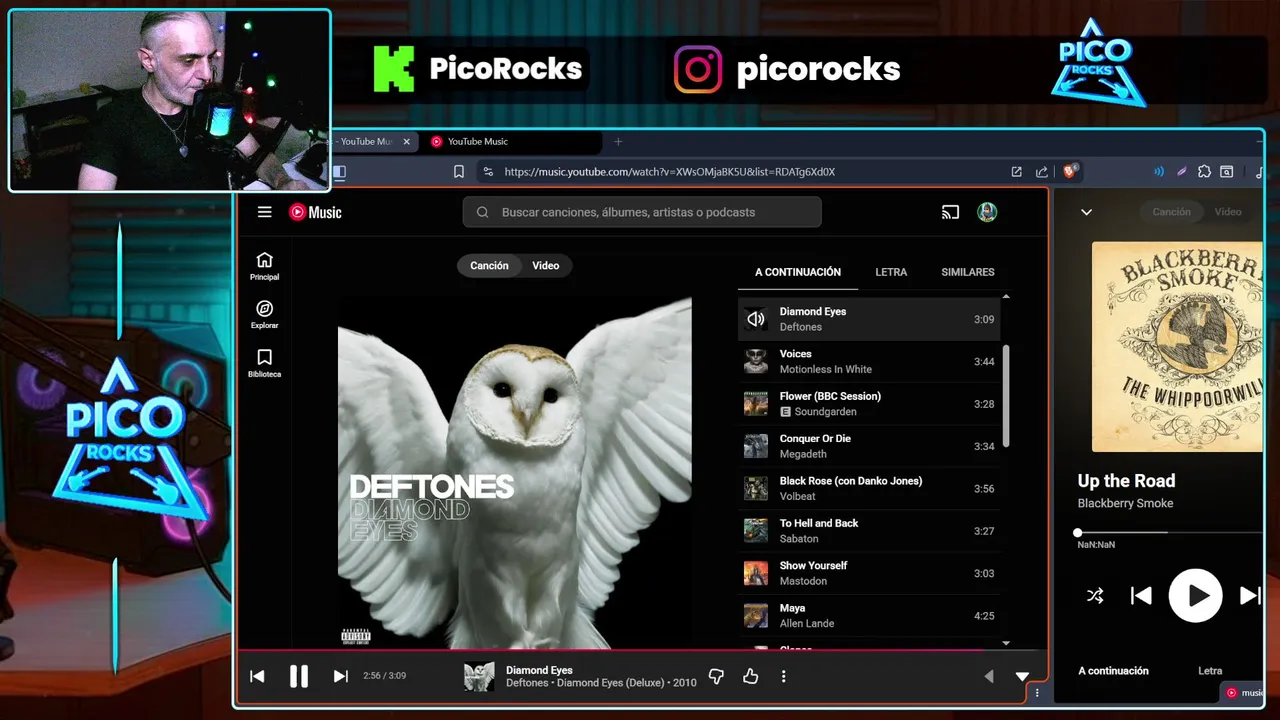Screen dimensions: 1280x720
Task: Open Biblioteca in the sidebar
Action: 264,364
